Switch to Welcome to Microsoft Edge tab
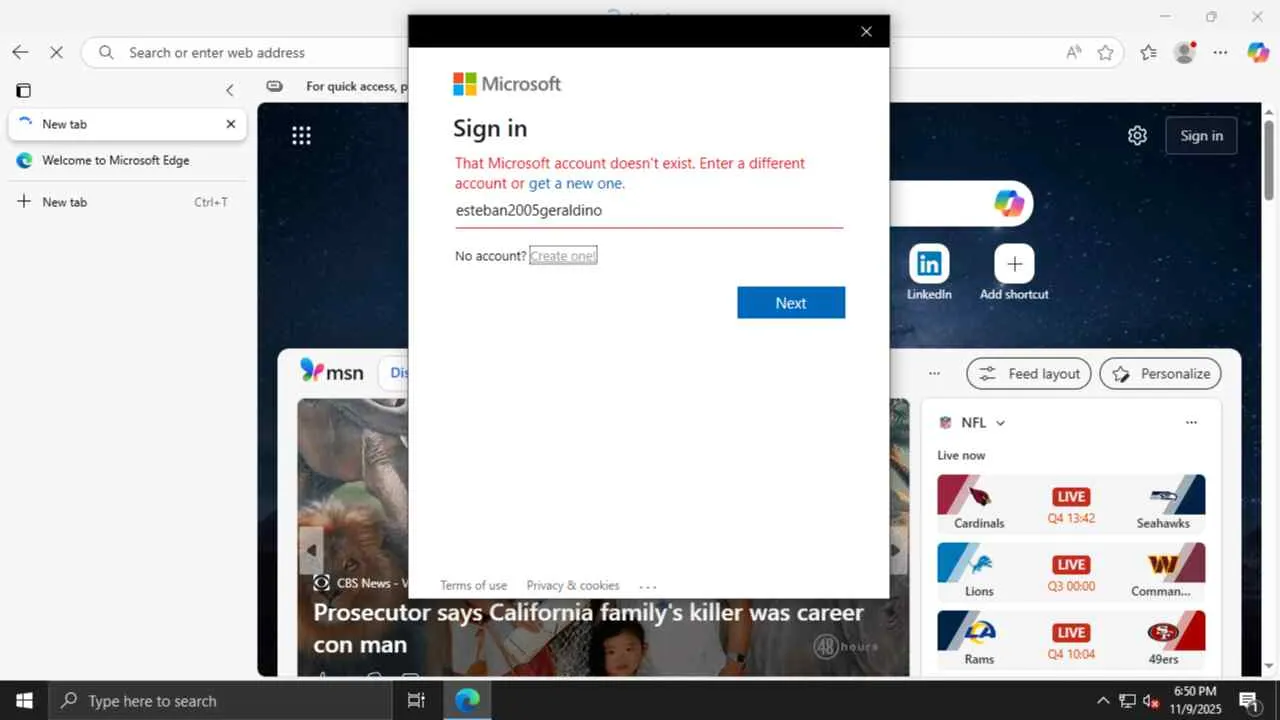 [x=128, y=160]
